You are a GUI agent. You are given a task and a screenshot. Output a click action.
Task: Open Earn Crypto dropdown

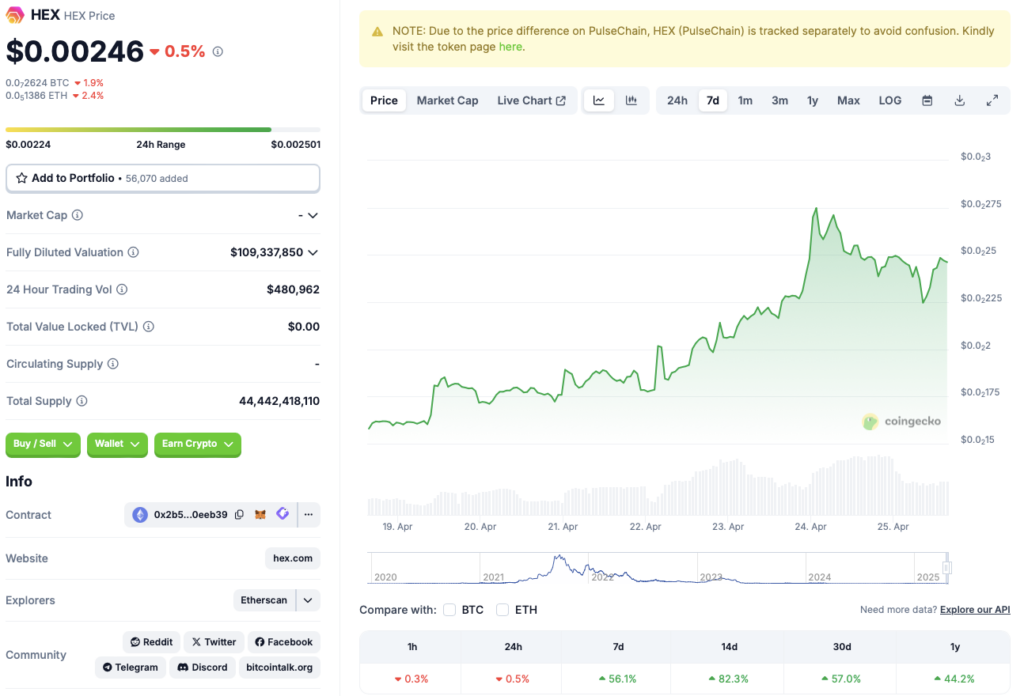point(197,444)
